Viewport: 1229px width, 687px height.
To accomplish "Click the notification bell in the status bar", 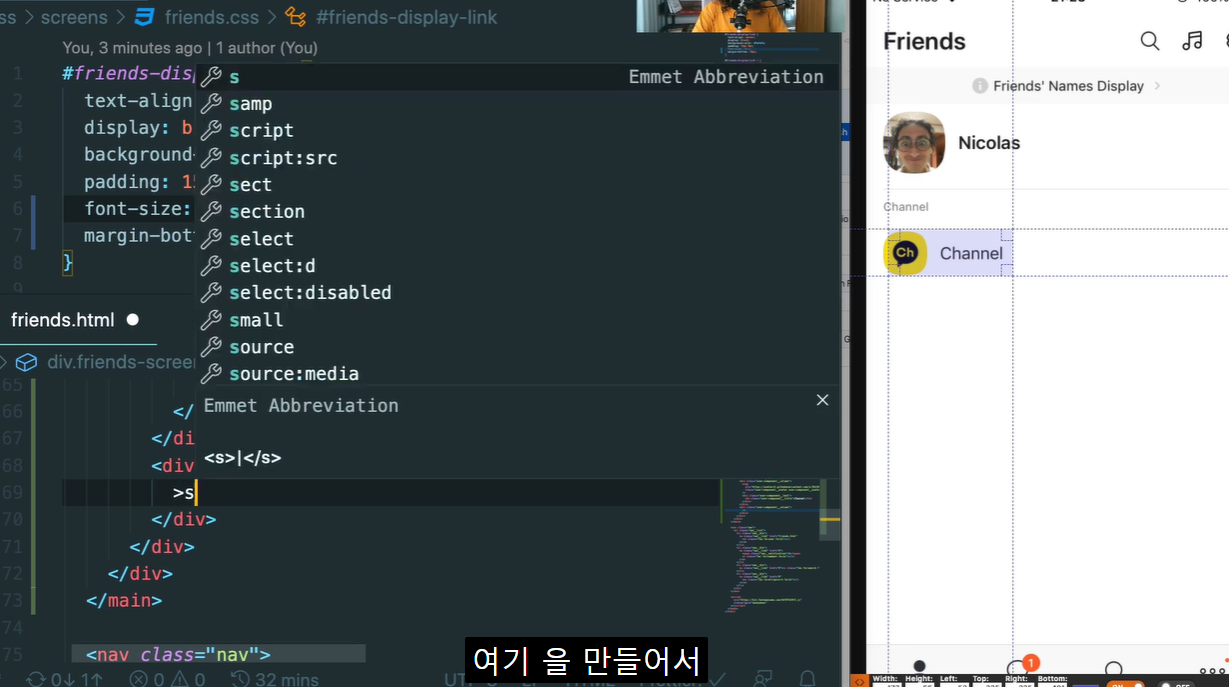I will pos(808,679).
